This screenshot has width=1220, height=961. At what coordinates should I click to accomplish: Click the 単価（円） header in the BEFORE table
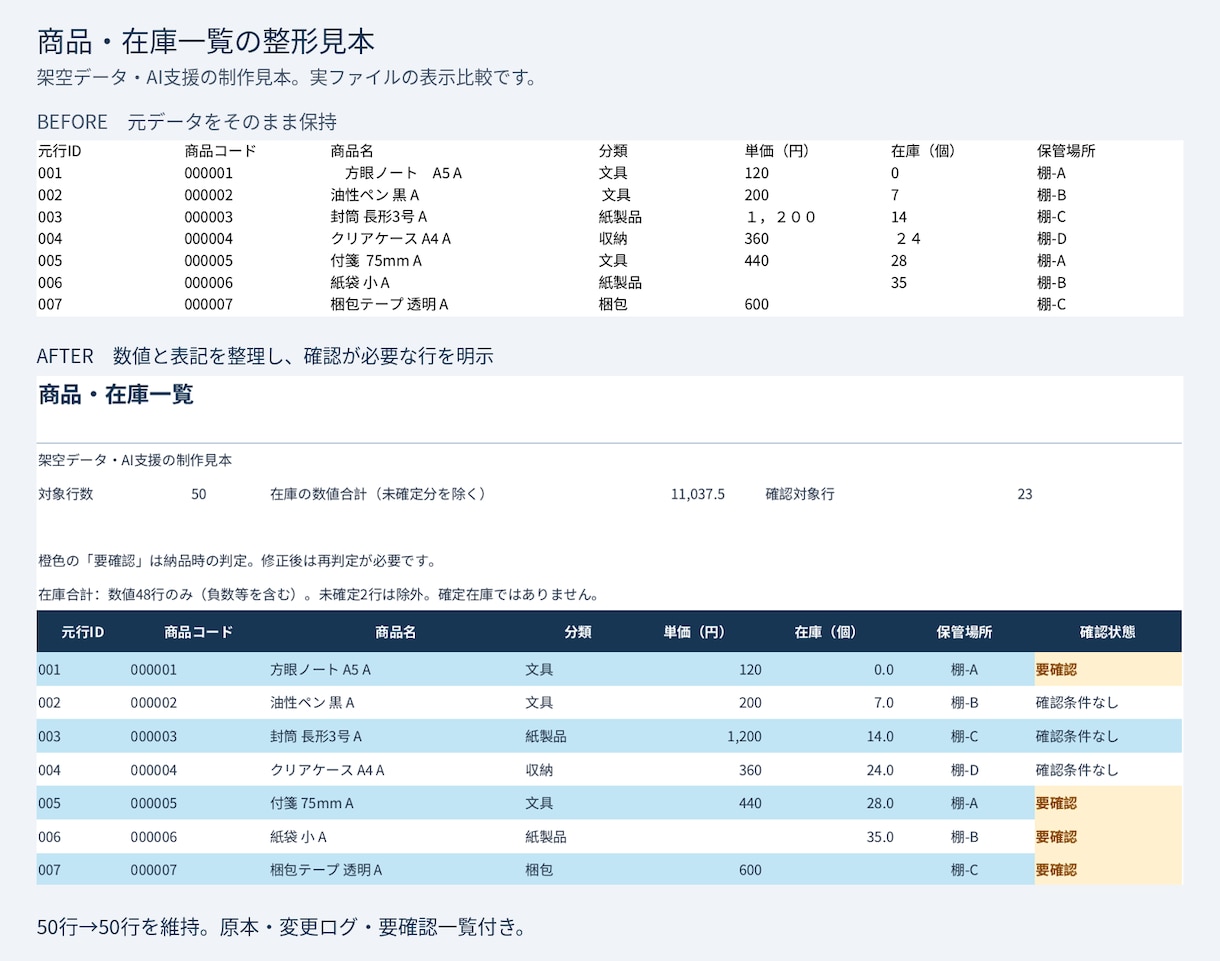[777, 151]
